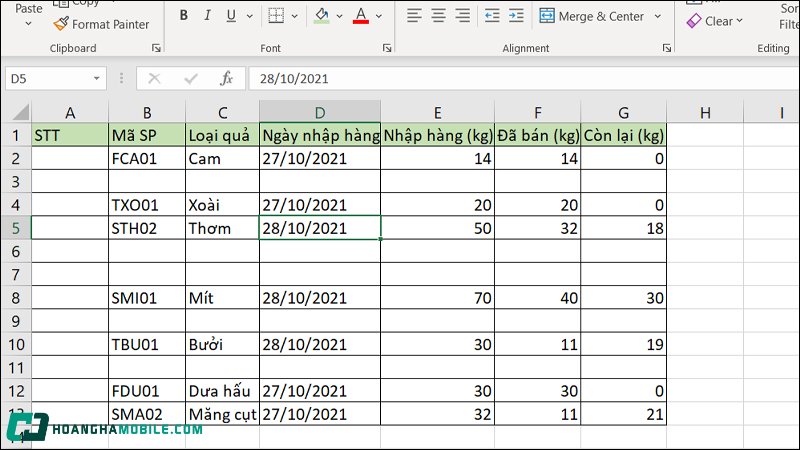This screenshot has width=800, height=450.
Task: Align text left
Action: (x=414, y=16)
